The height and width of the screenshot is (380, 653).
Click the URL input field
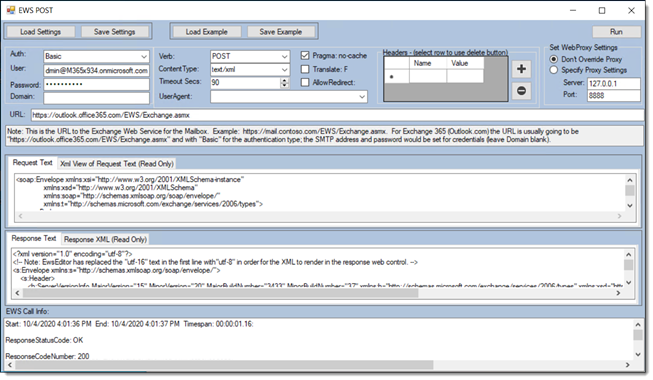tap(337, 115)
